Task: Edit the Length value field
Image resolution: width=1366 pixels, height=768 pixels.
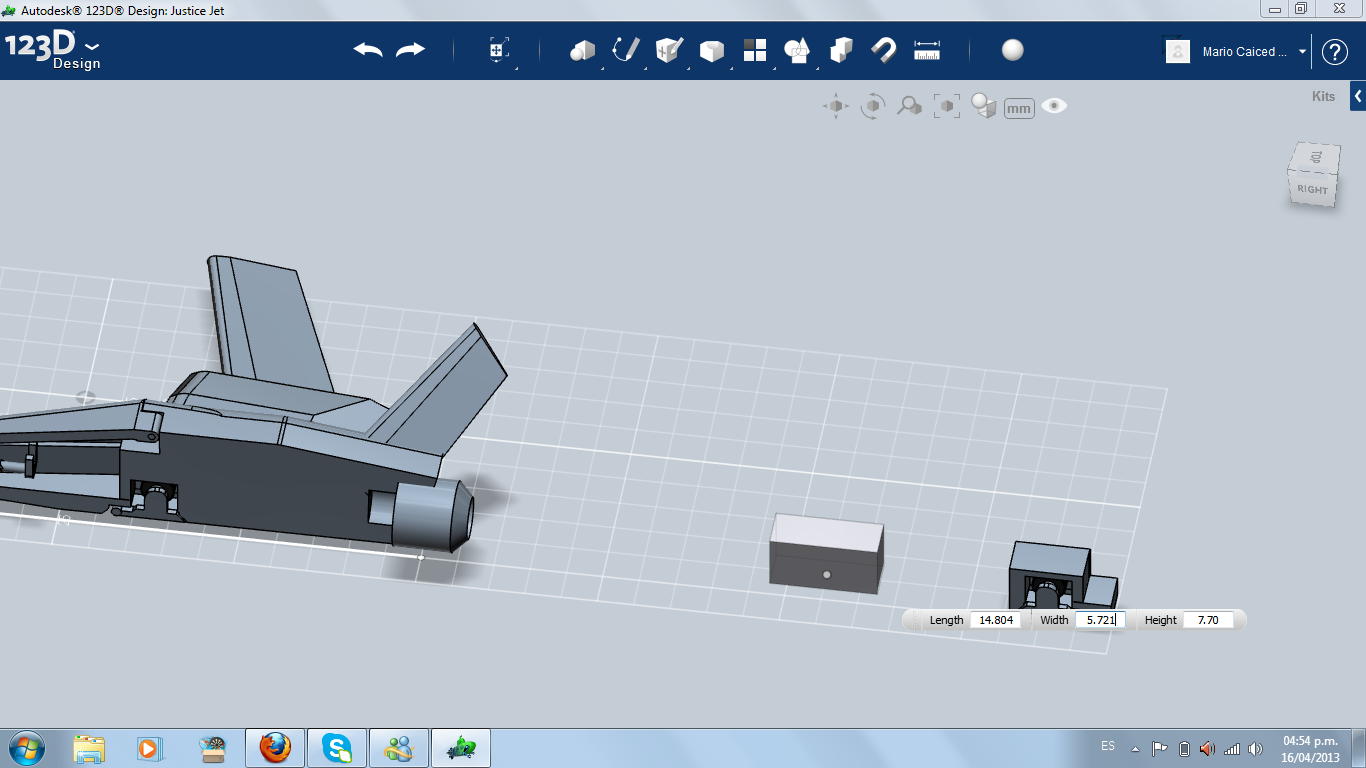Action: pyautogui.click(x=996, y=620)
